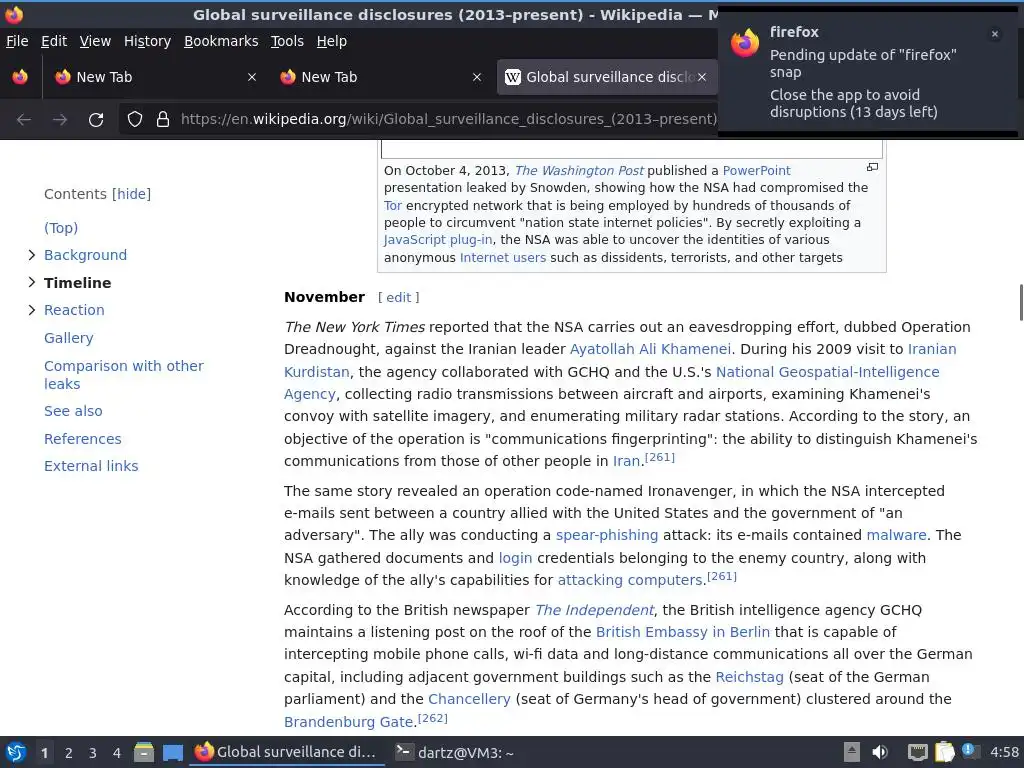Reload the current Wikipedia page
Image resolution: width=1024 pixels, height=768 pixels.
tap(96, 120)
